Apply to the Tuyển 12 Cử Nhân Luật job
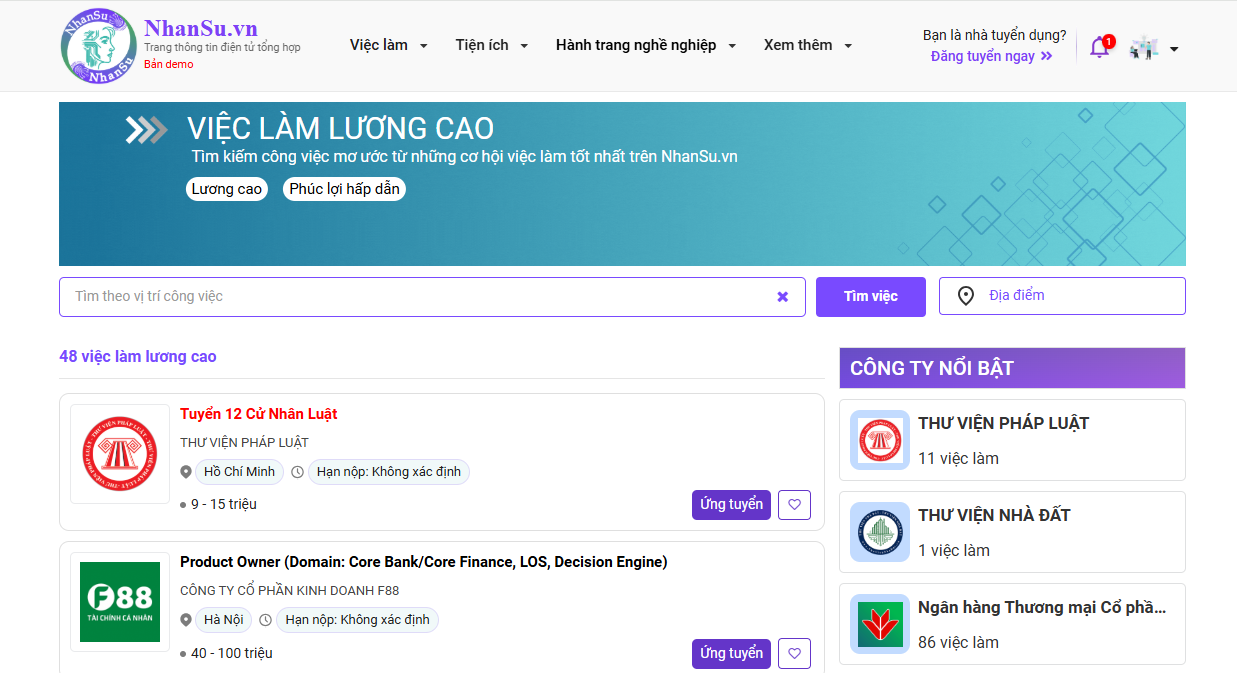This screenshot has height=673, width=1237. click(731, 505)
